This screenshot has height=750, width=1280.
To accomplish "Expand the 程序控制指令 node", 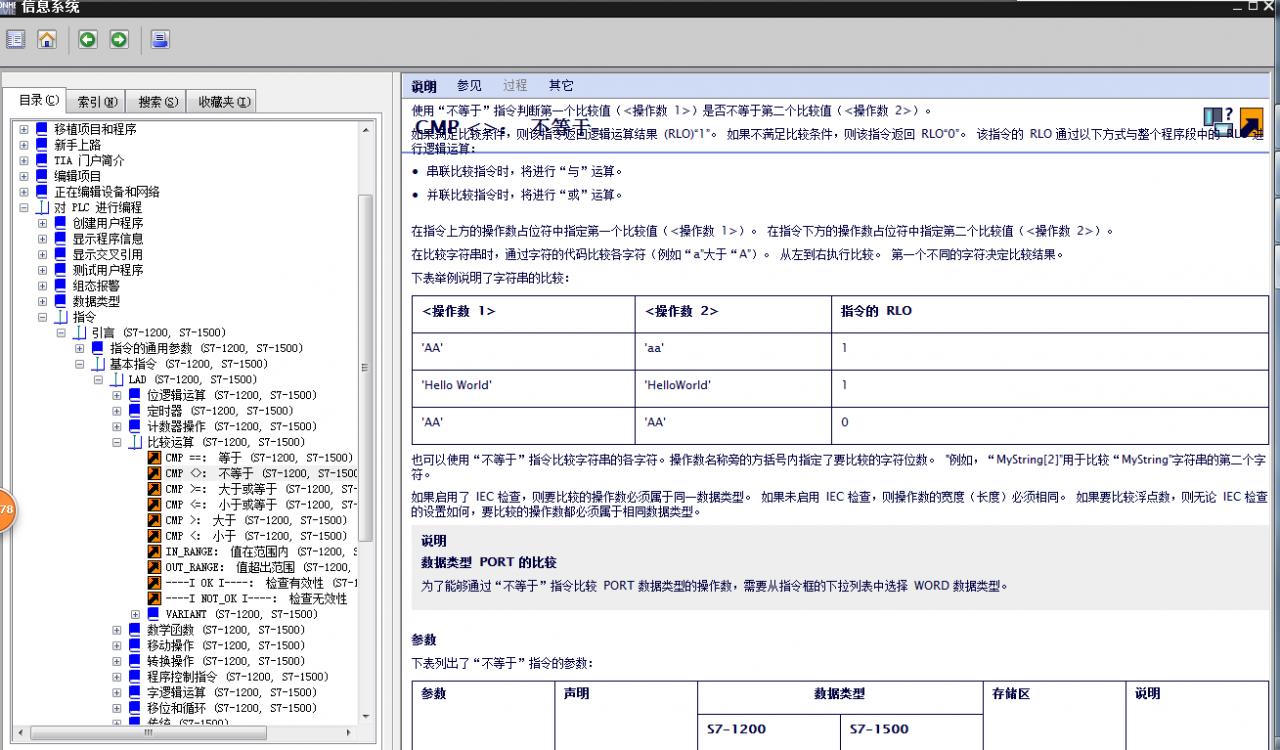I will tap(117, 677).
